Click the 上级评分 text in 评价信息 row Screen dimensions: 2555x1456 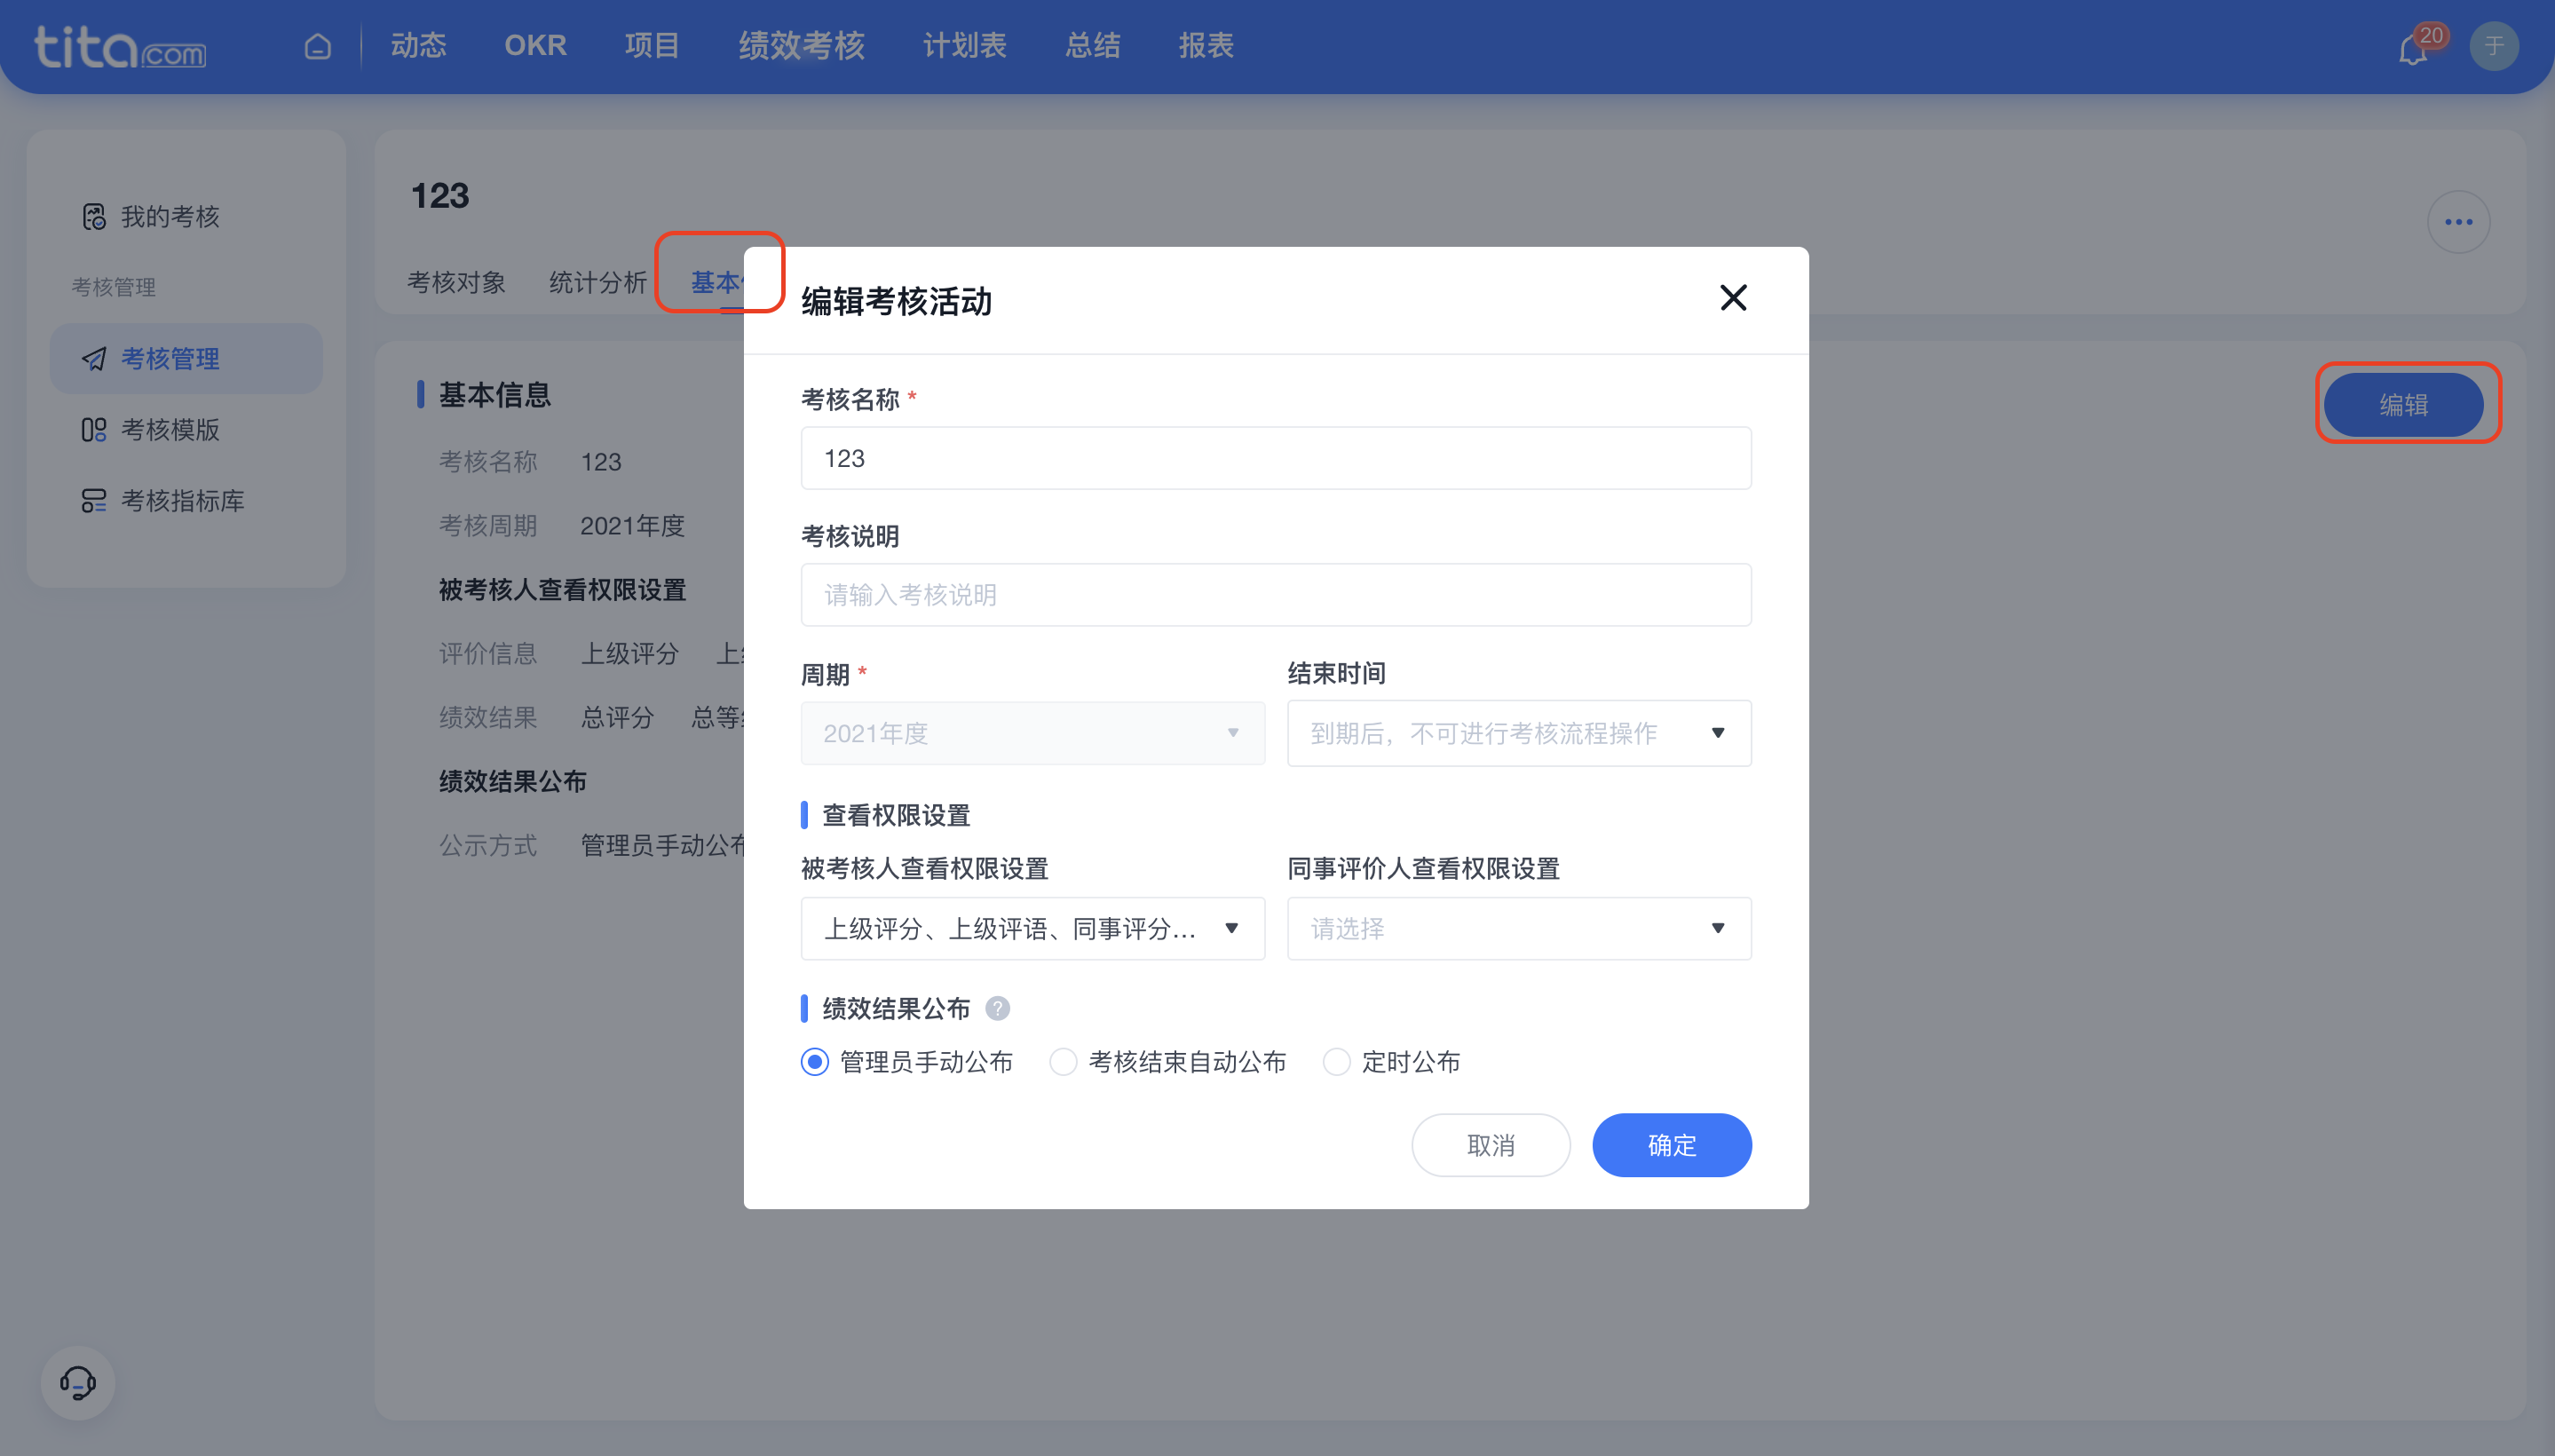[630, 654]
